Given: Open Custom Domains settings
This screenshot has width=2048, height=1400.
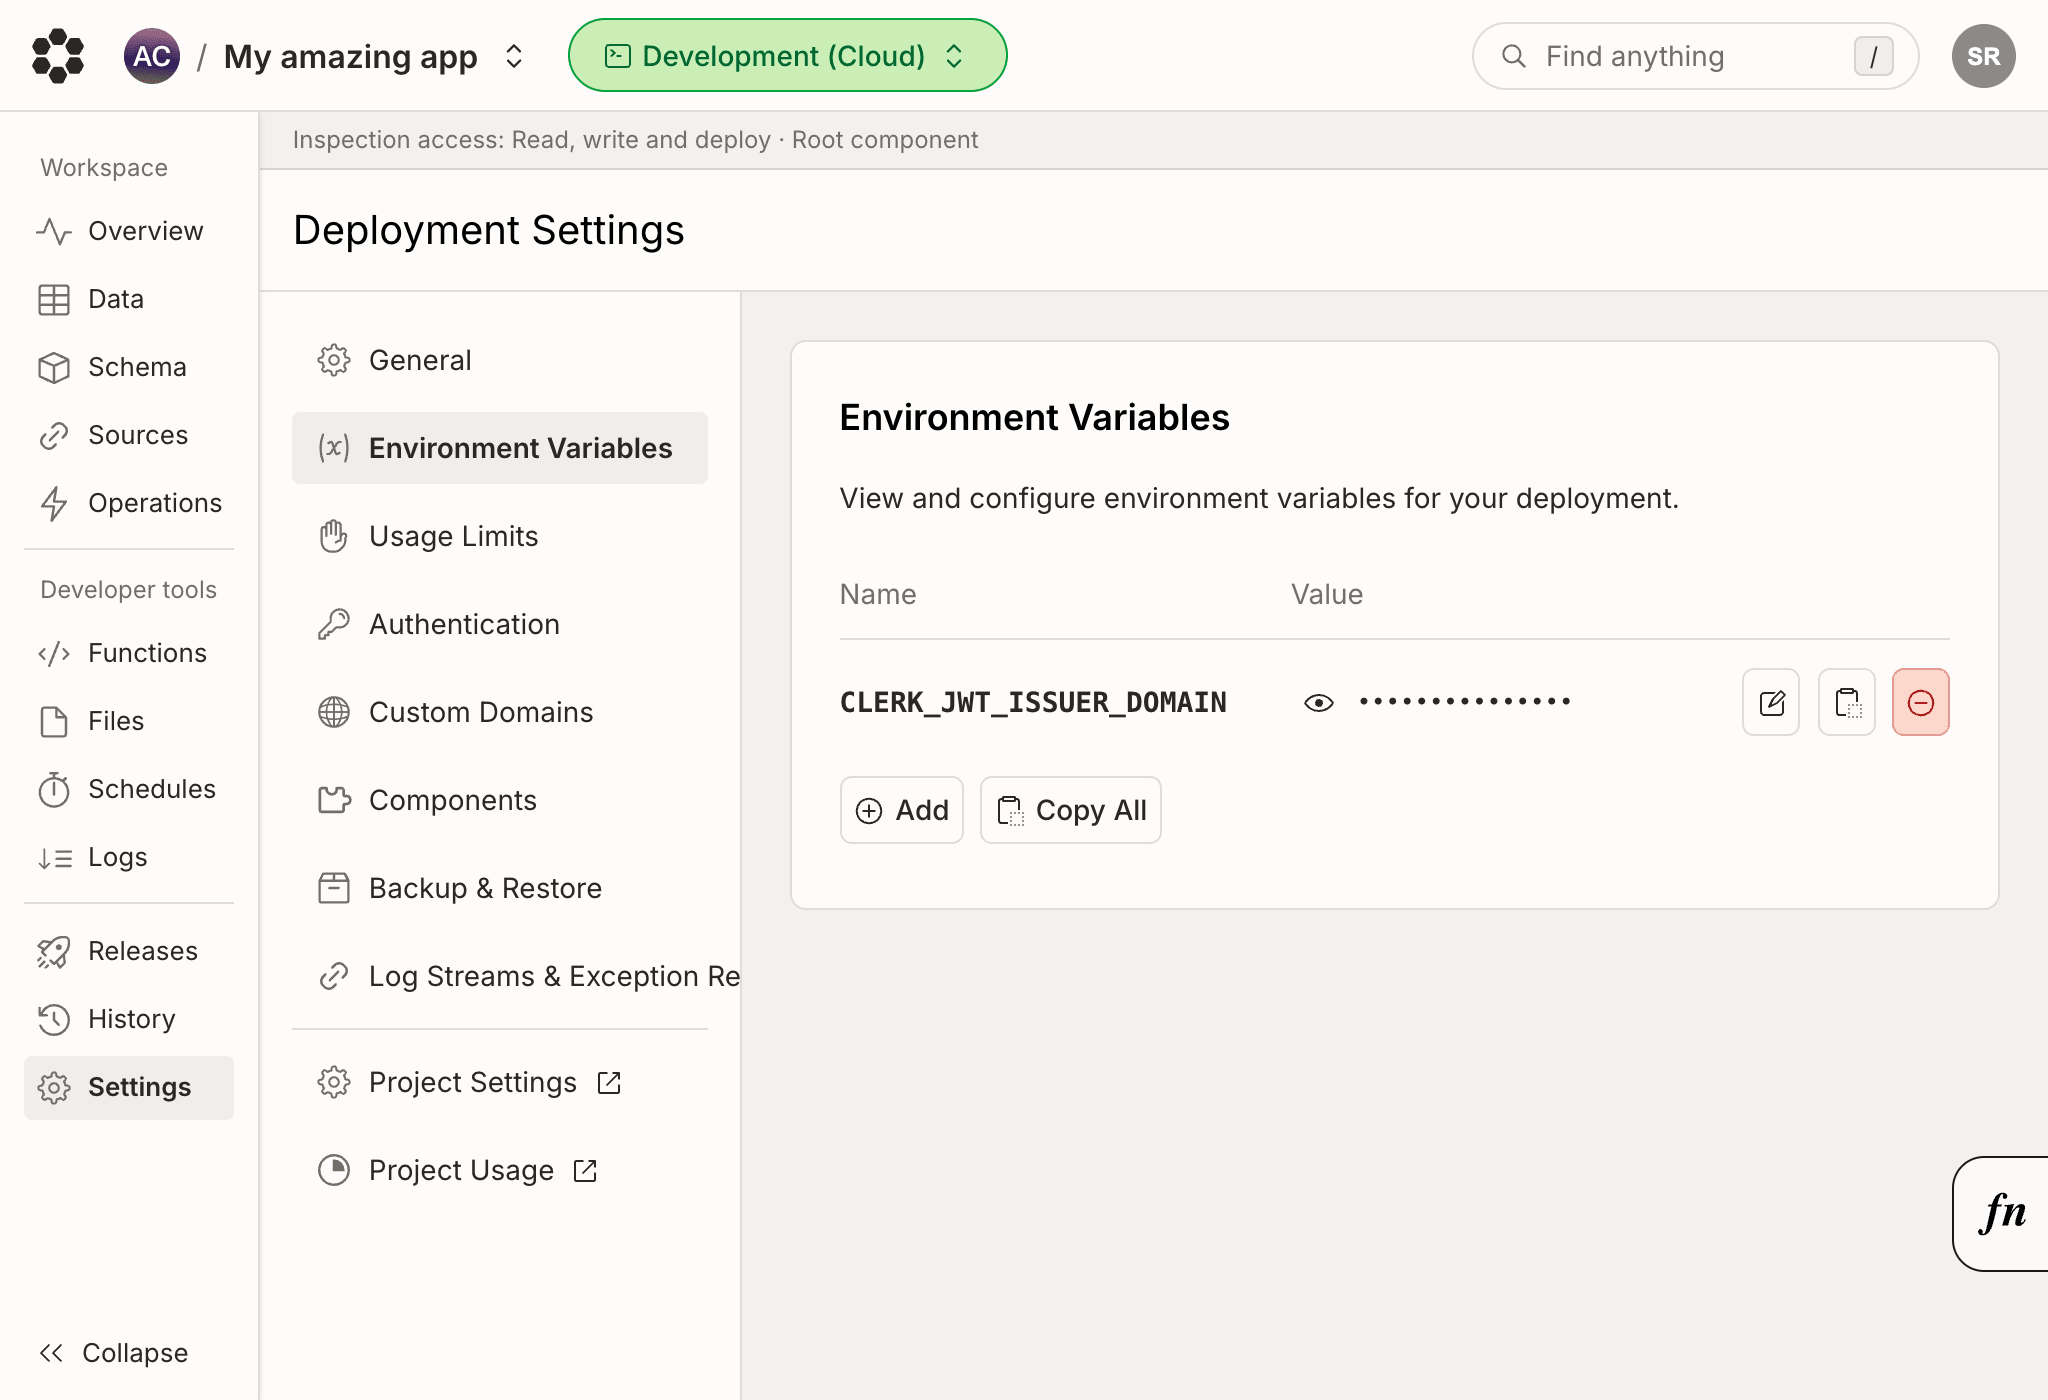Looking at the screenshot, I should [x=500, y=712].
